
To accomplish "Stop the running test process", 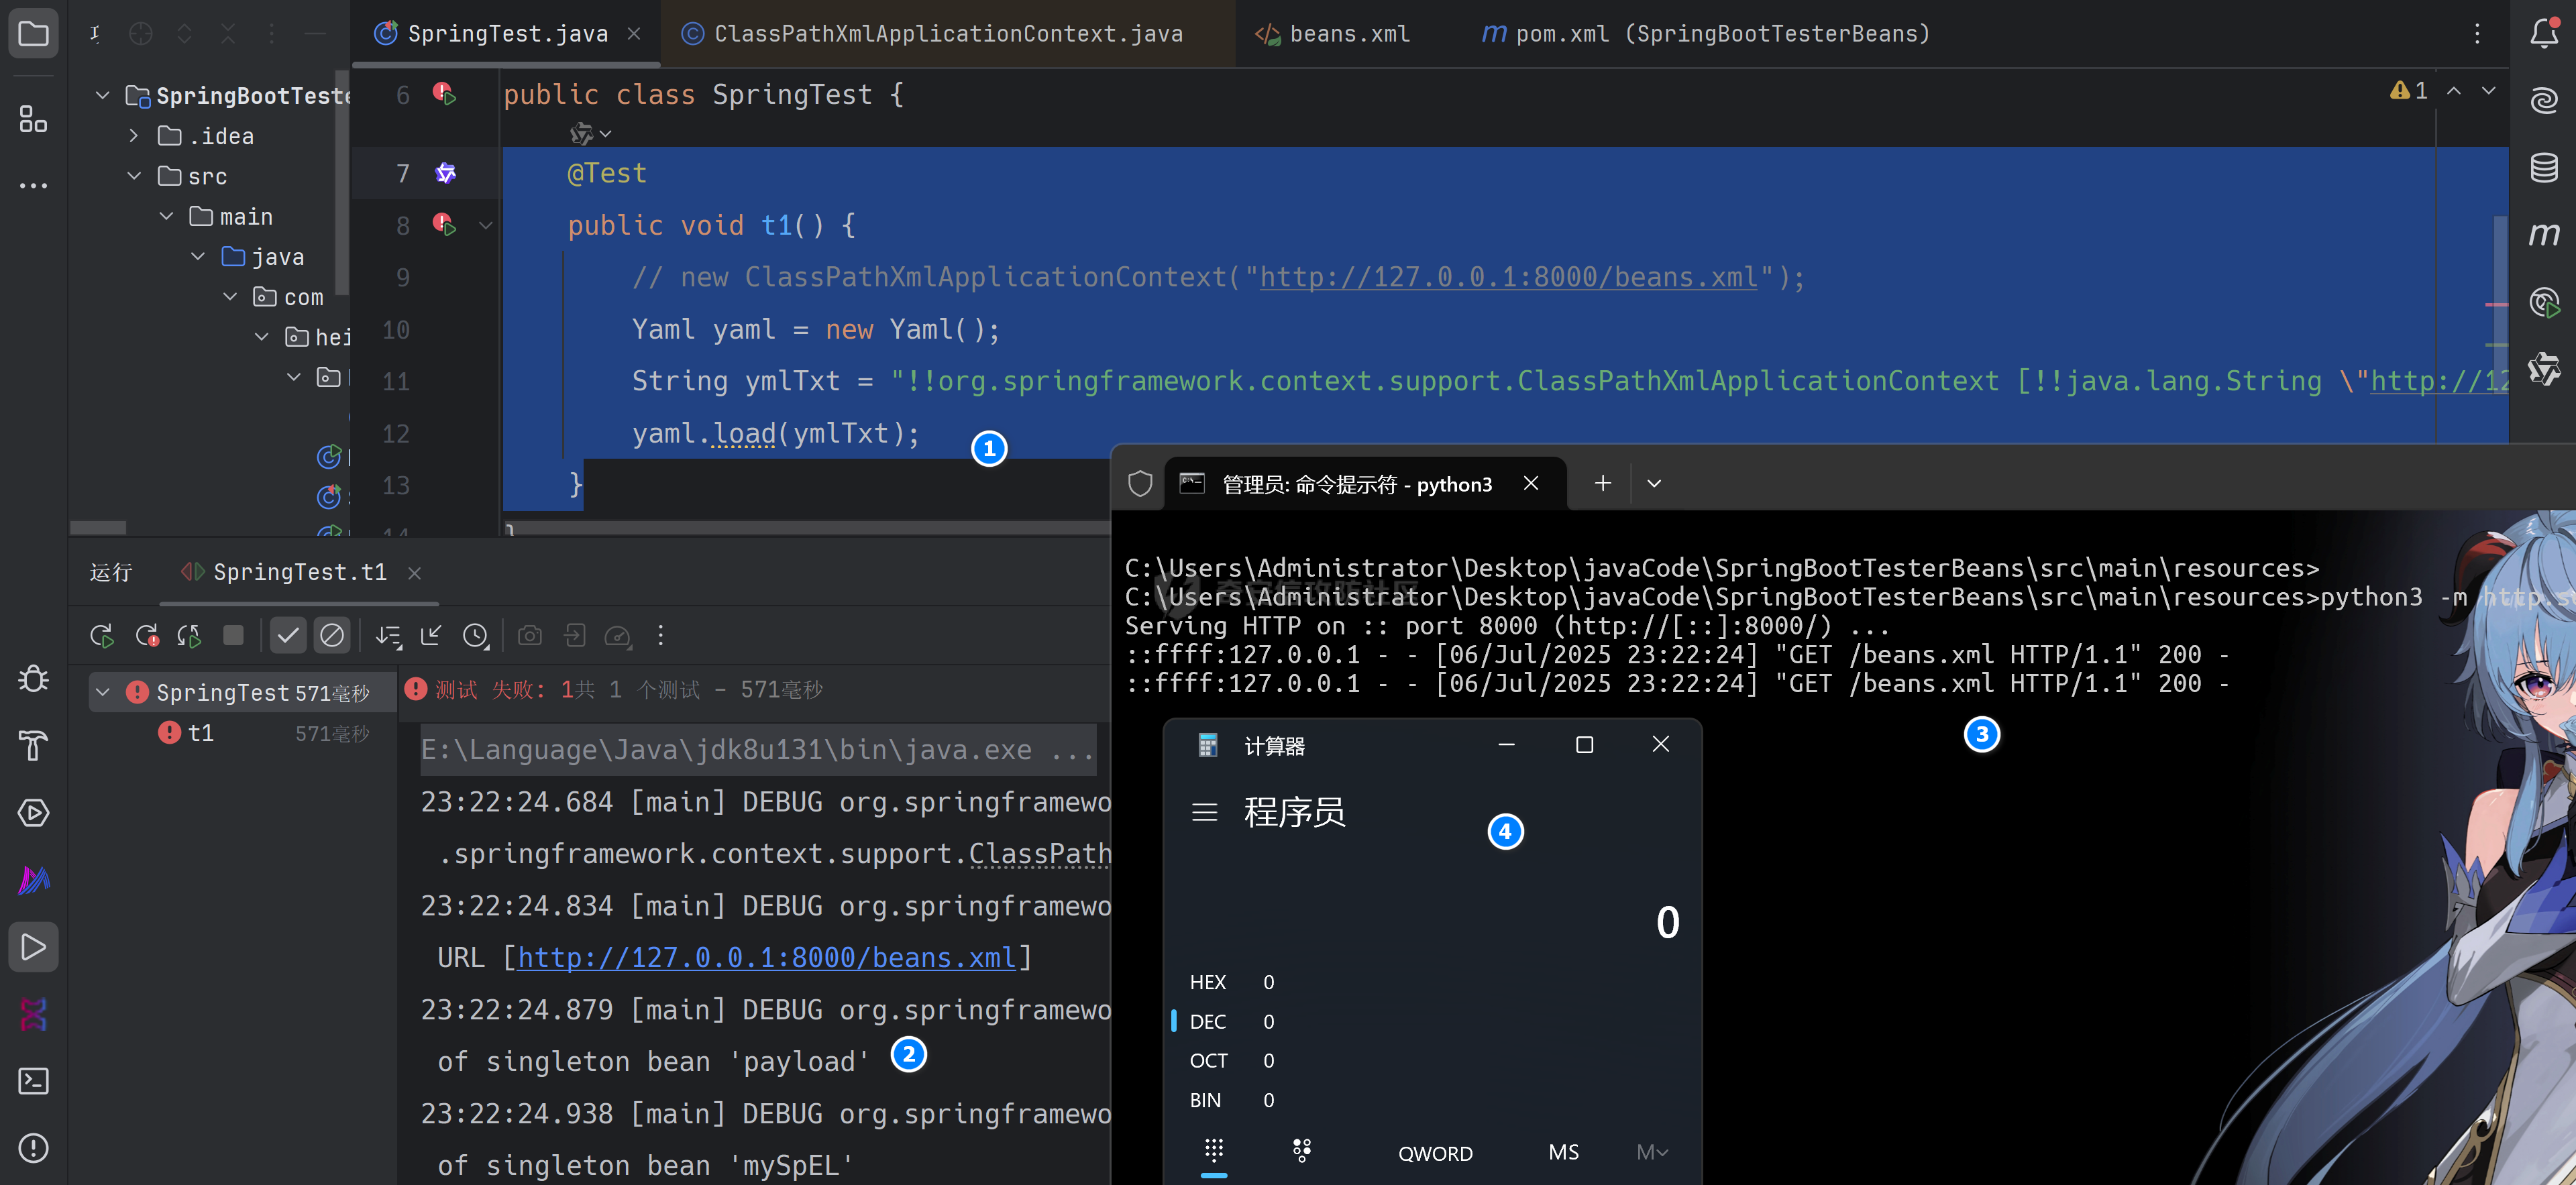I will pos(233,636).
